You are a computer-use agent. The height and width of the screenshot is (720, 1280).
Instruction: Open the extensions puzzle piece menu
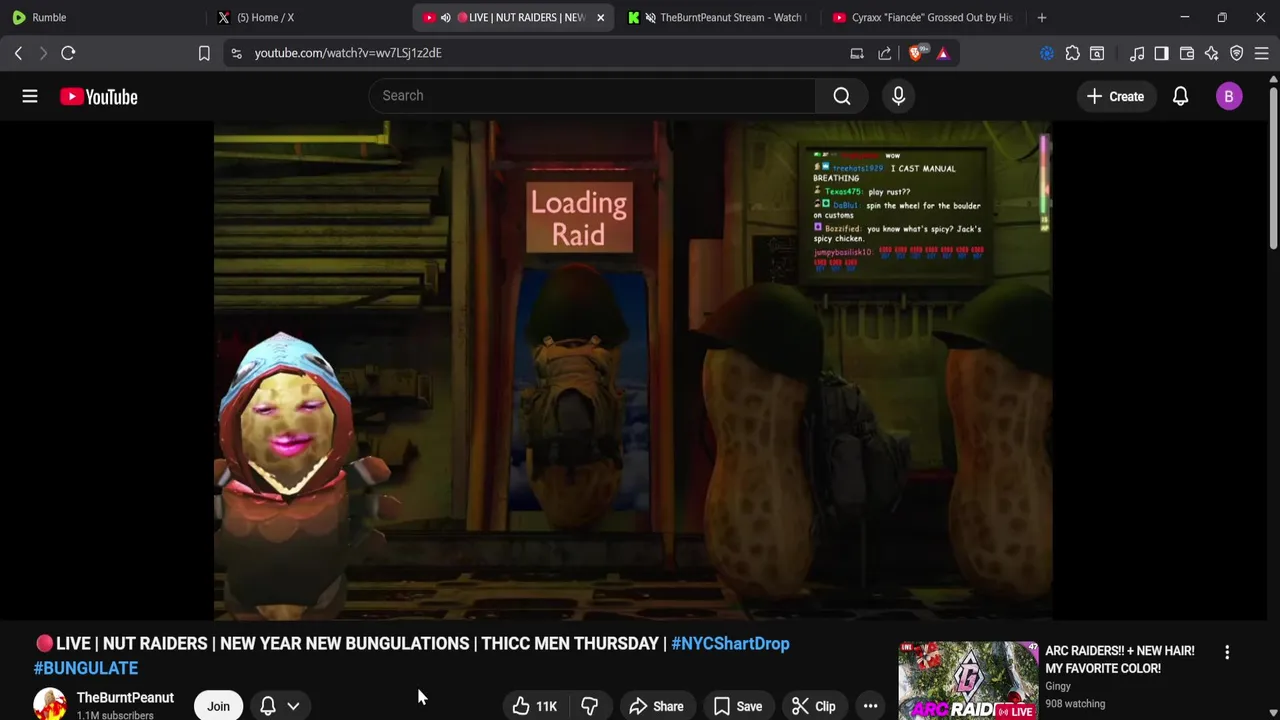(1072, 53)
